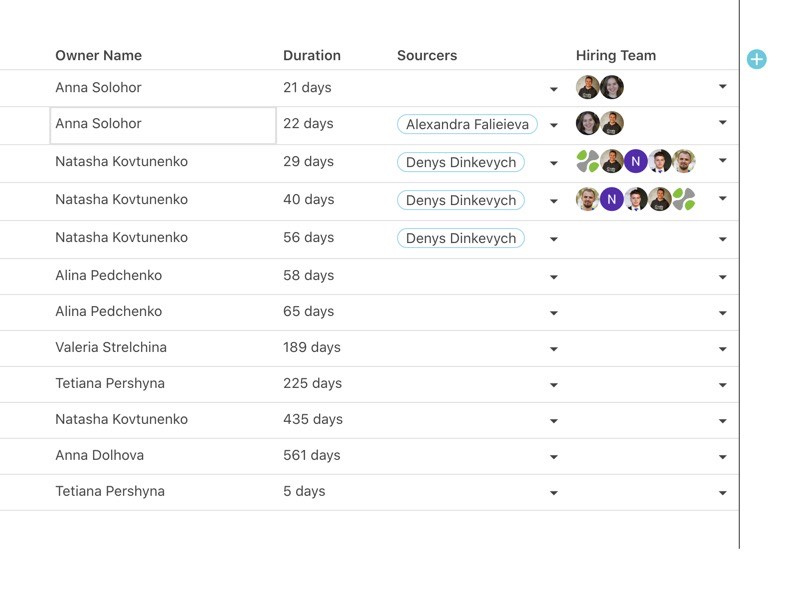Screen dimensions: 804x590
Task: Select the Anna Solohor cell with 22 days
Action: 163,125
